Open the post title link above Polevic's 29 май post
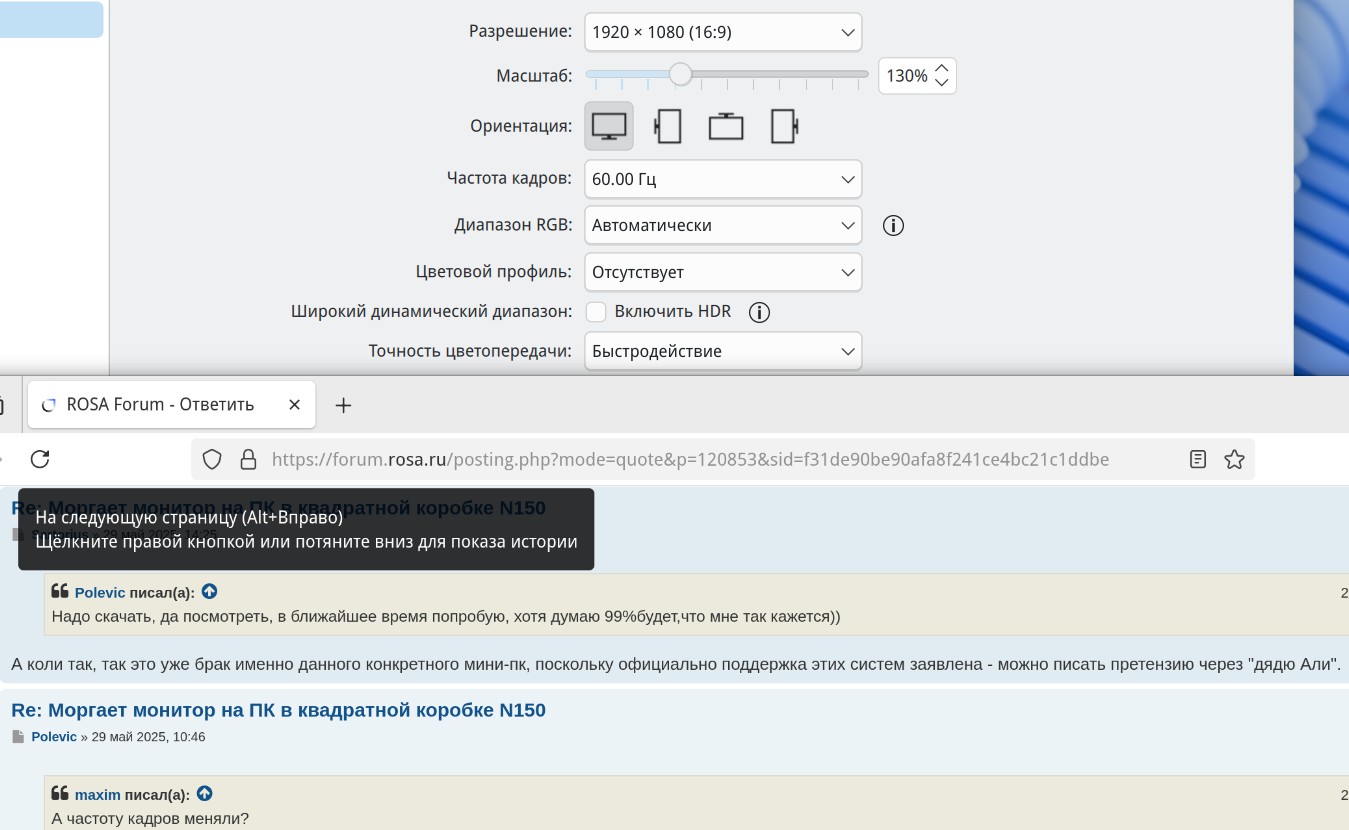The image size is (1349, 830). click(278, 710)
